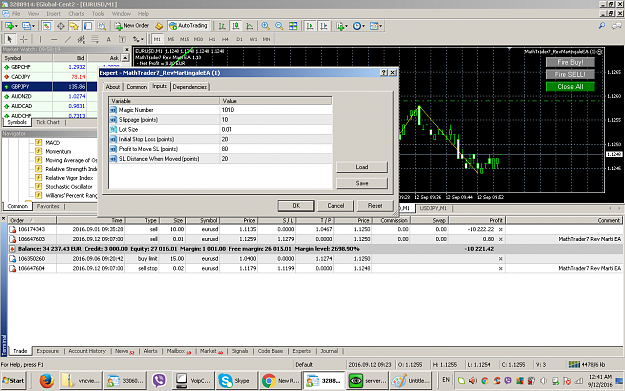The image size is (625, 391).
Task: Open the Account History terminal tab
Action: 87,351
